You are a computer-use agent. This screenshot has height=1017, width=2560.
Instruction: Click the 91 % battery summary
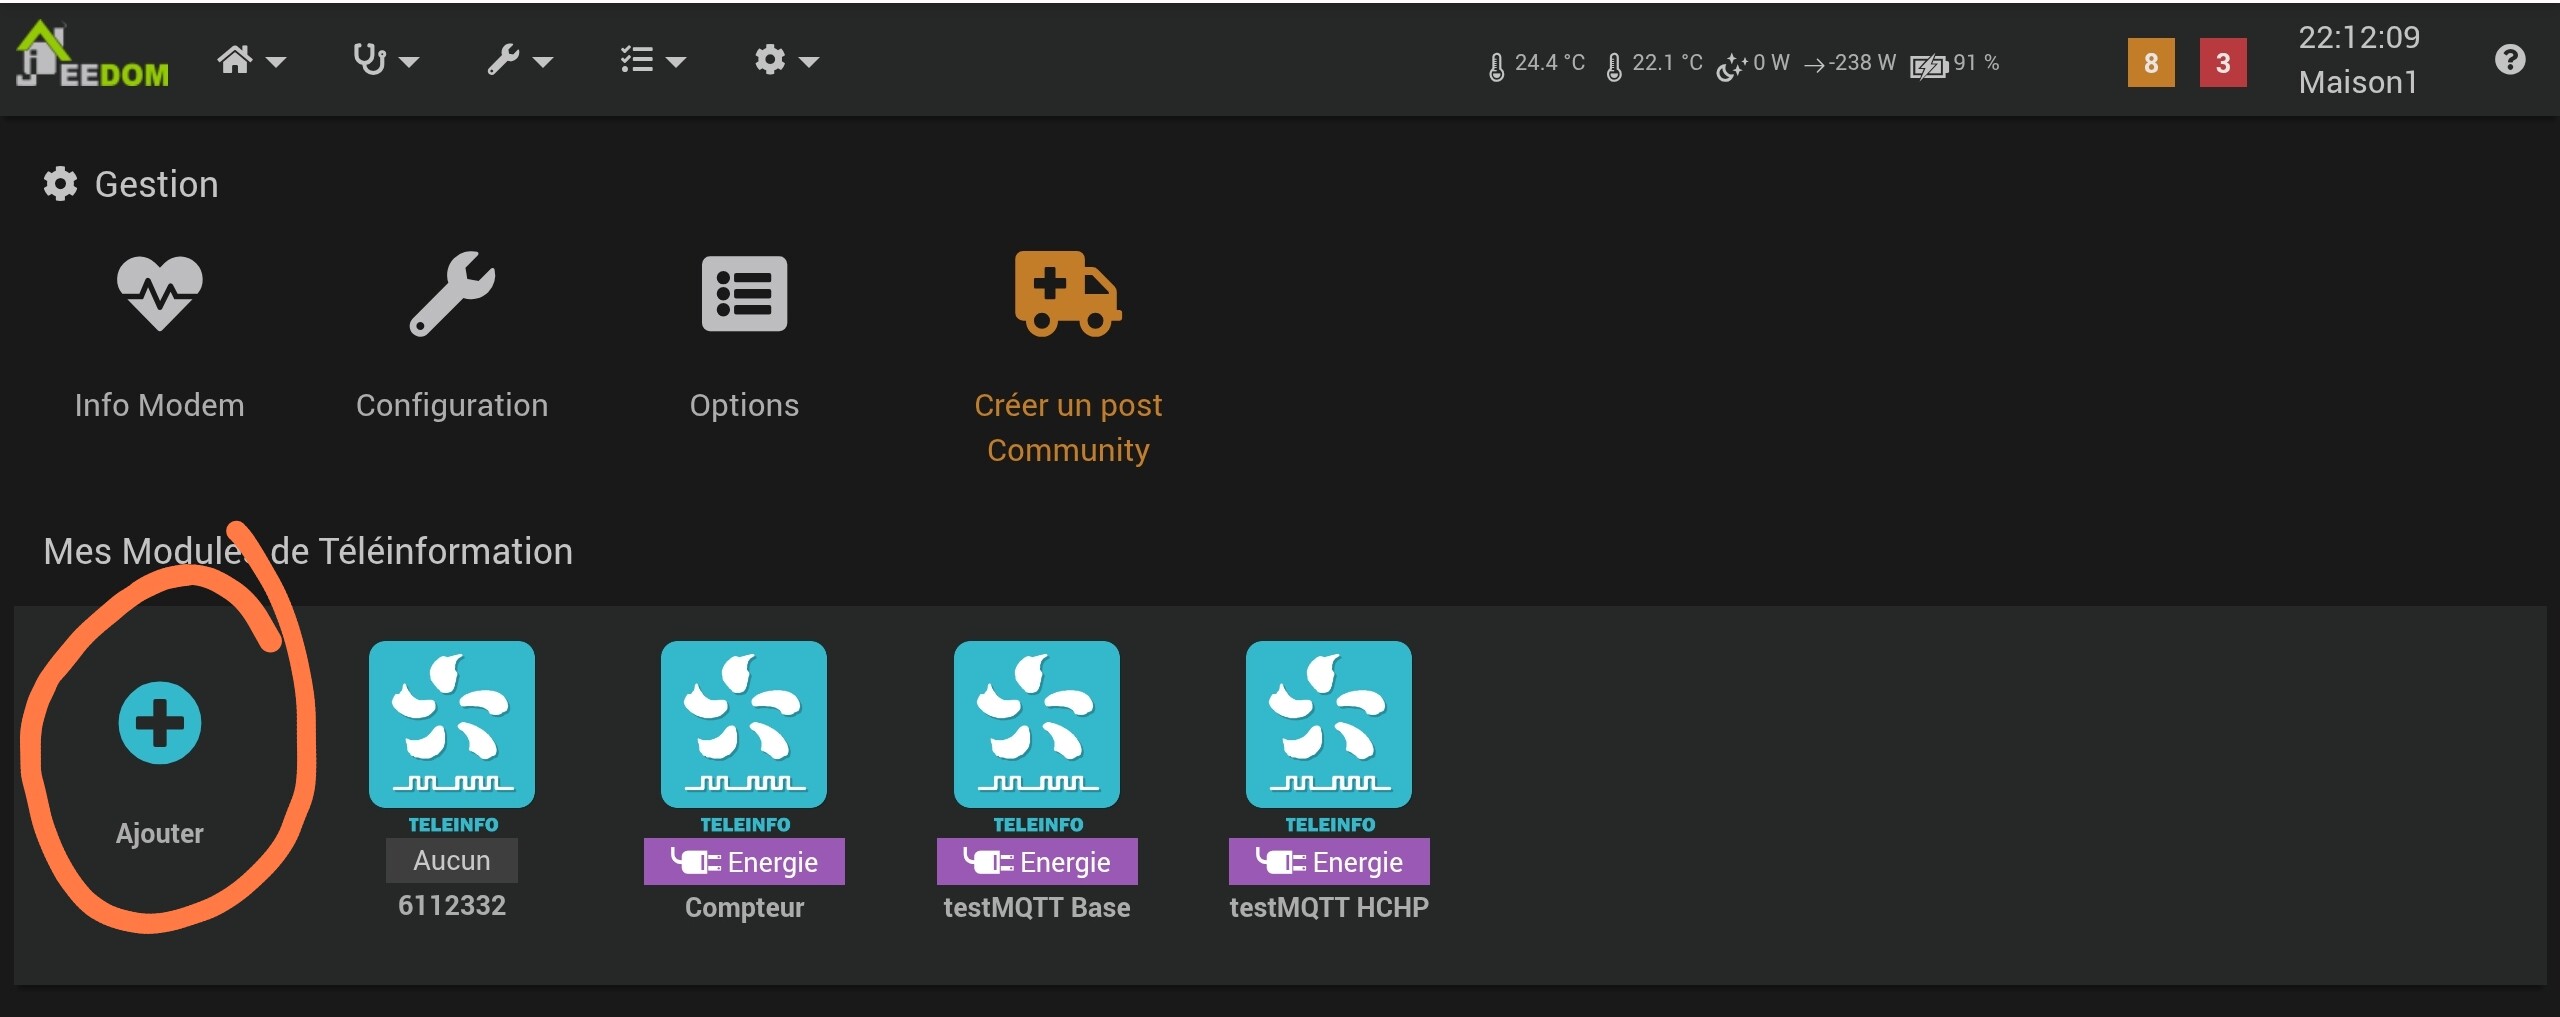click(x=1955, y=64)
